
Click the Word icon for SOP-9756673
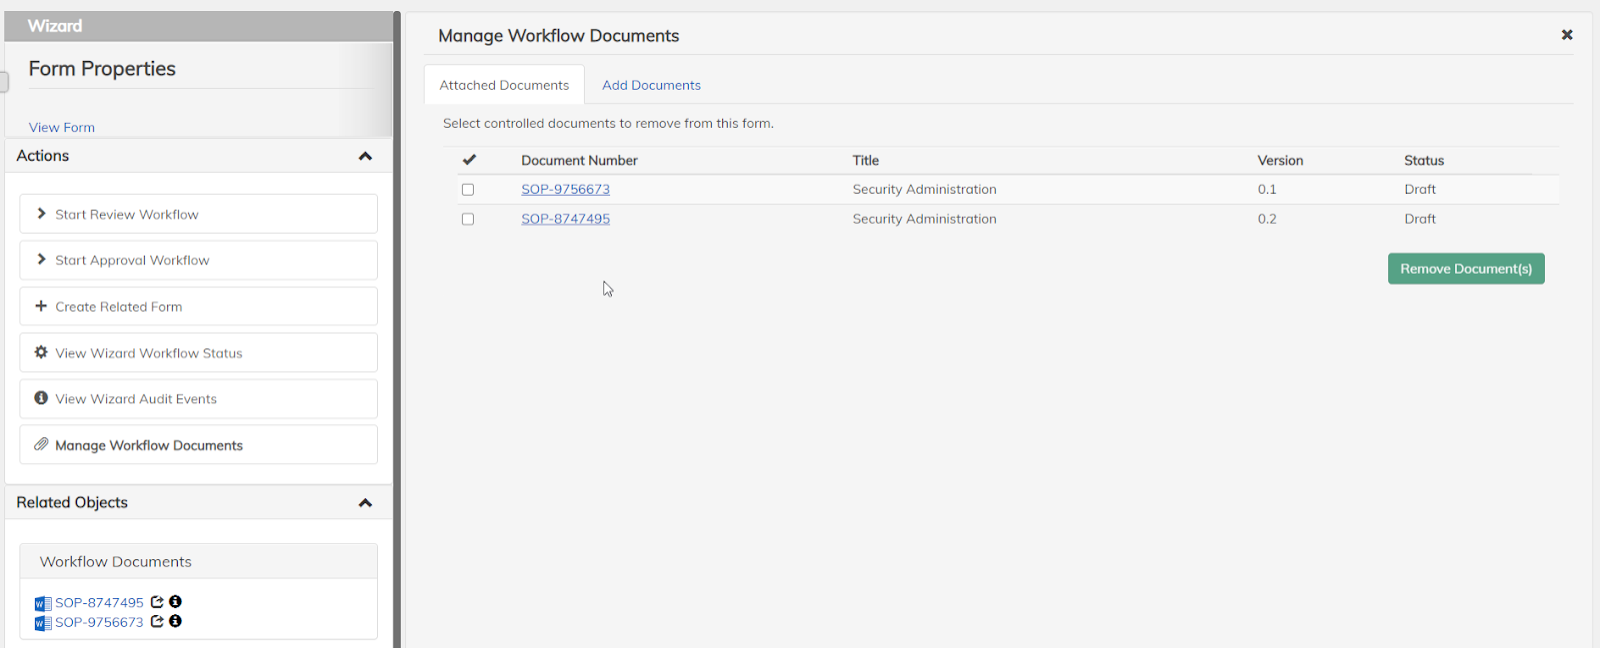coord(42,623)
